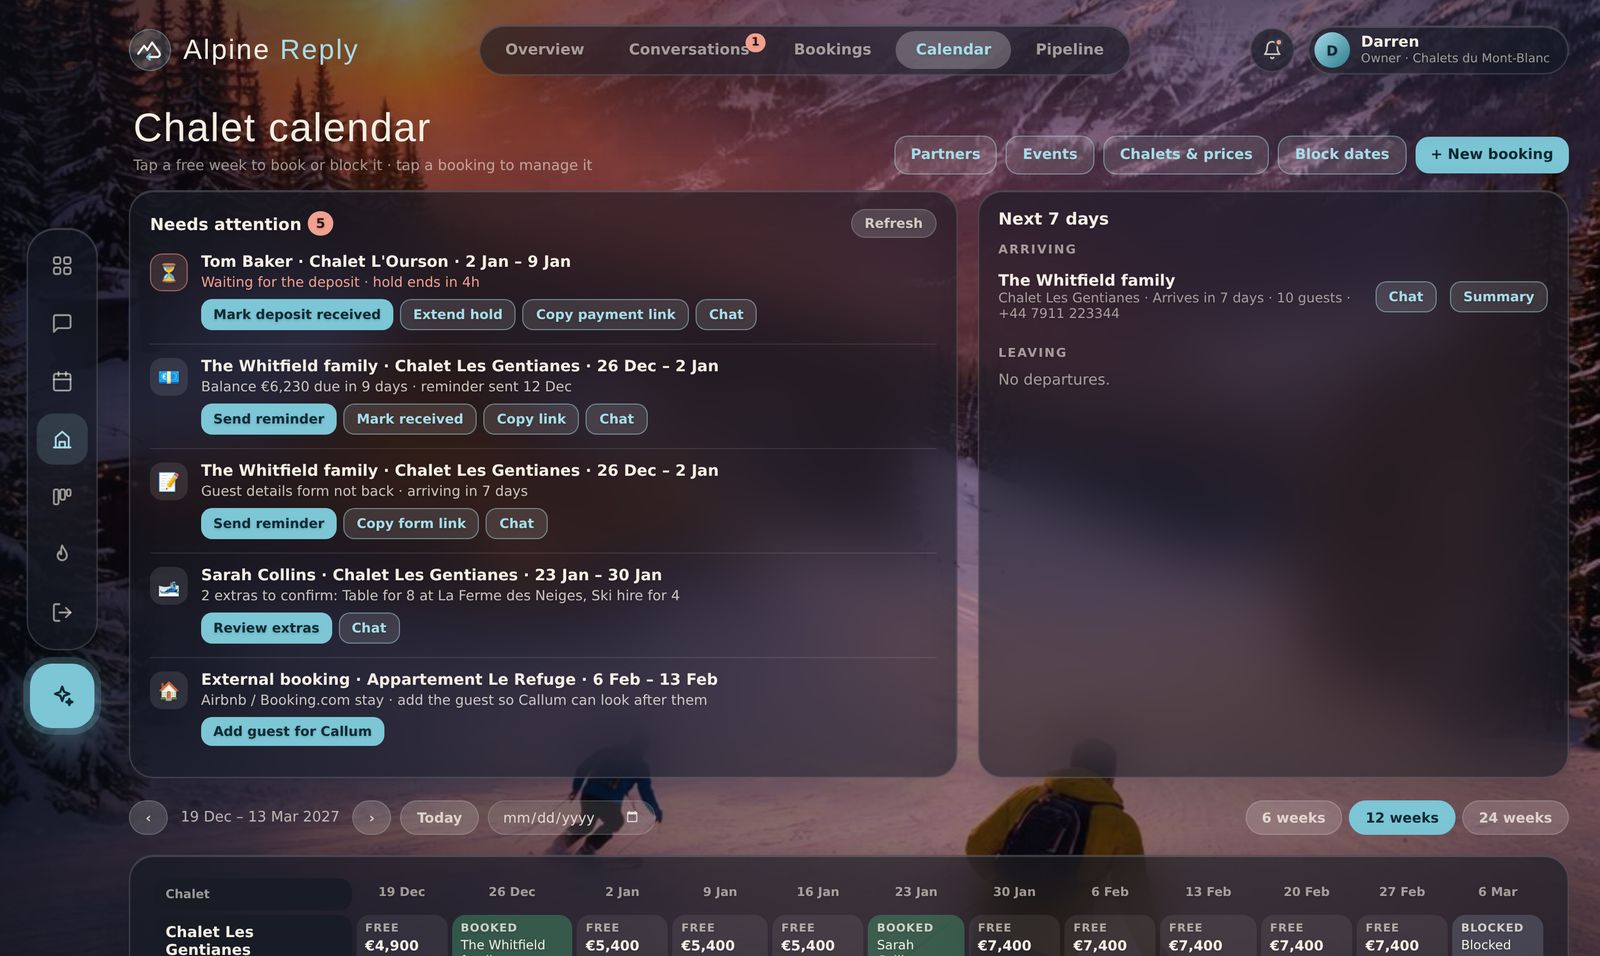Click the grid icon in the sidebar
Viewport: 1600px width, 956px height.
pos(62,266)
